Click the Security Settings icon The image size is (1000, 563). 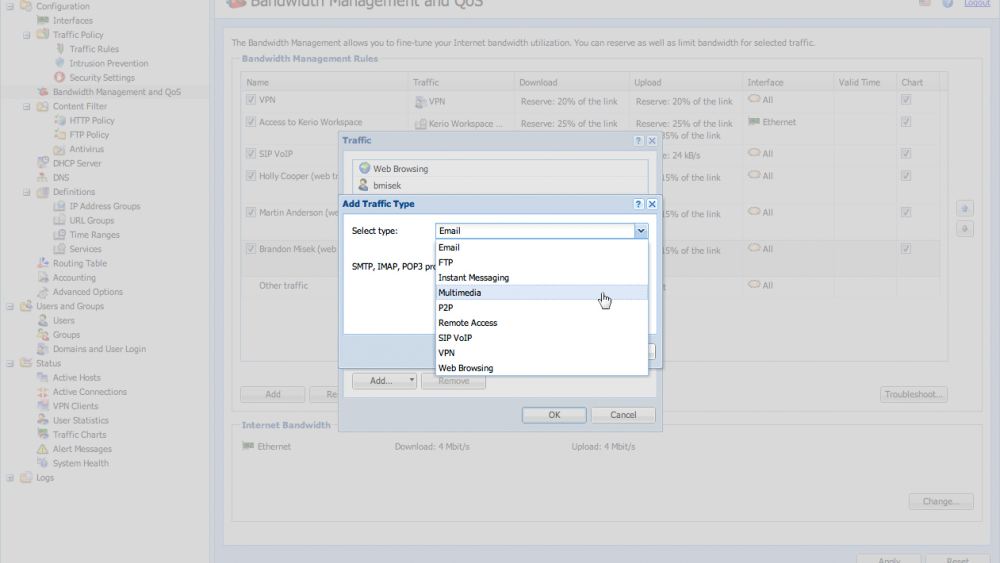pos(60,78)
